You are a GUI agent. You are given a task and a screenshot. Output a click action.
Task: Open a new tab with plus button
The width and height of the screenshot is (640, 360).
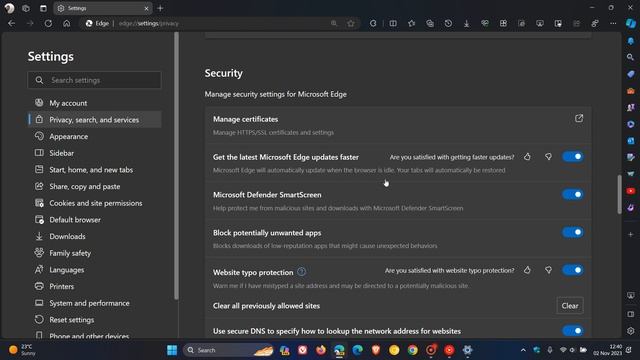tap(160, 8)
